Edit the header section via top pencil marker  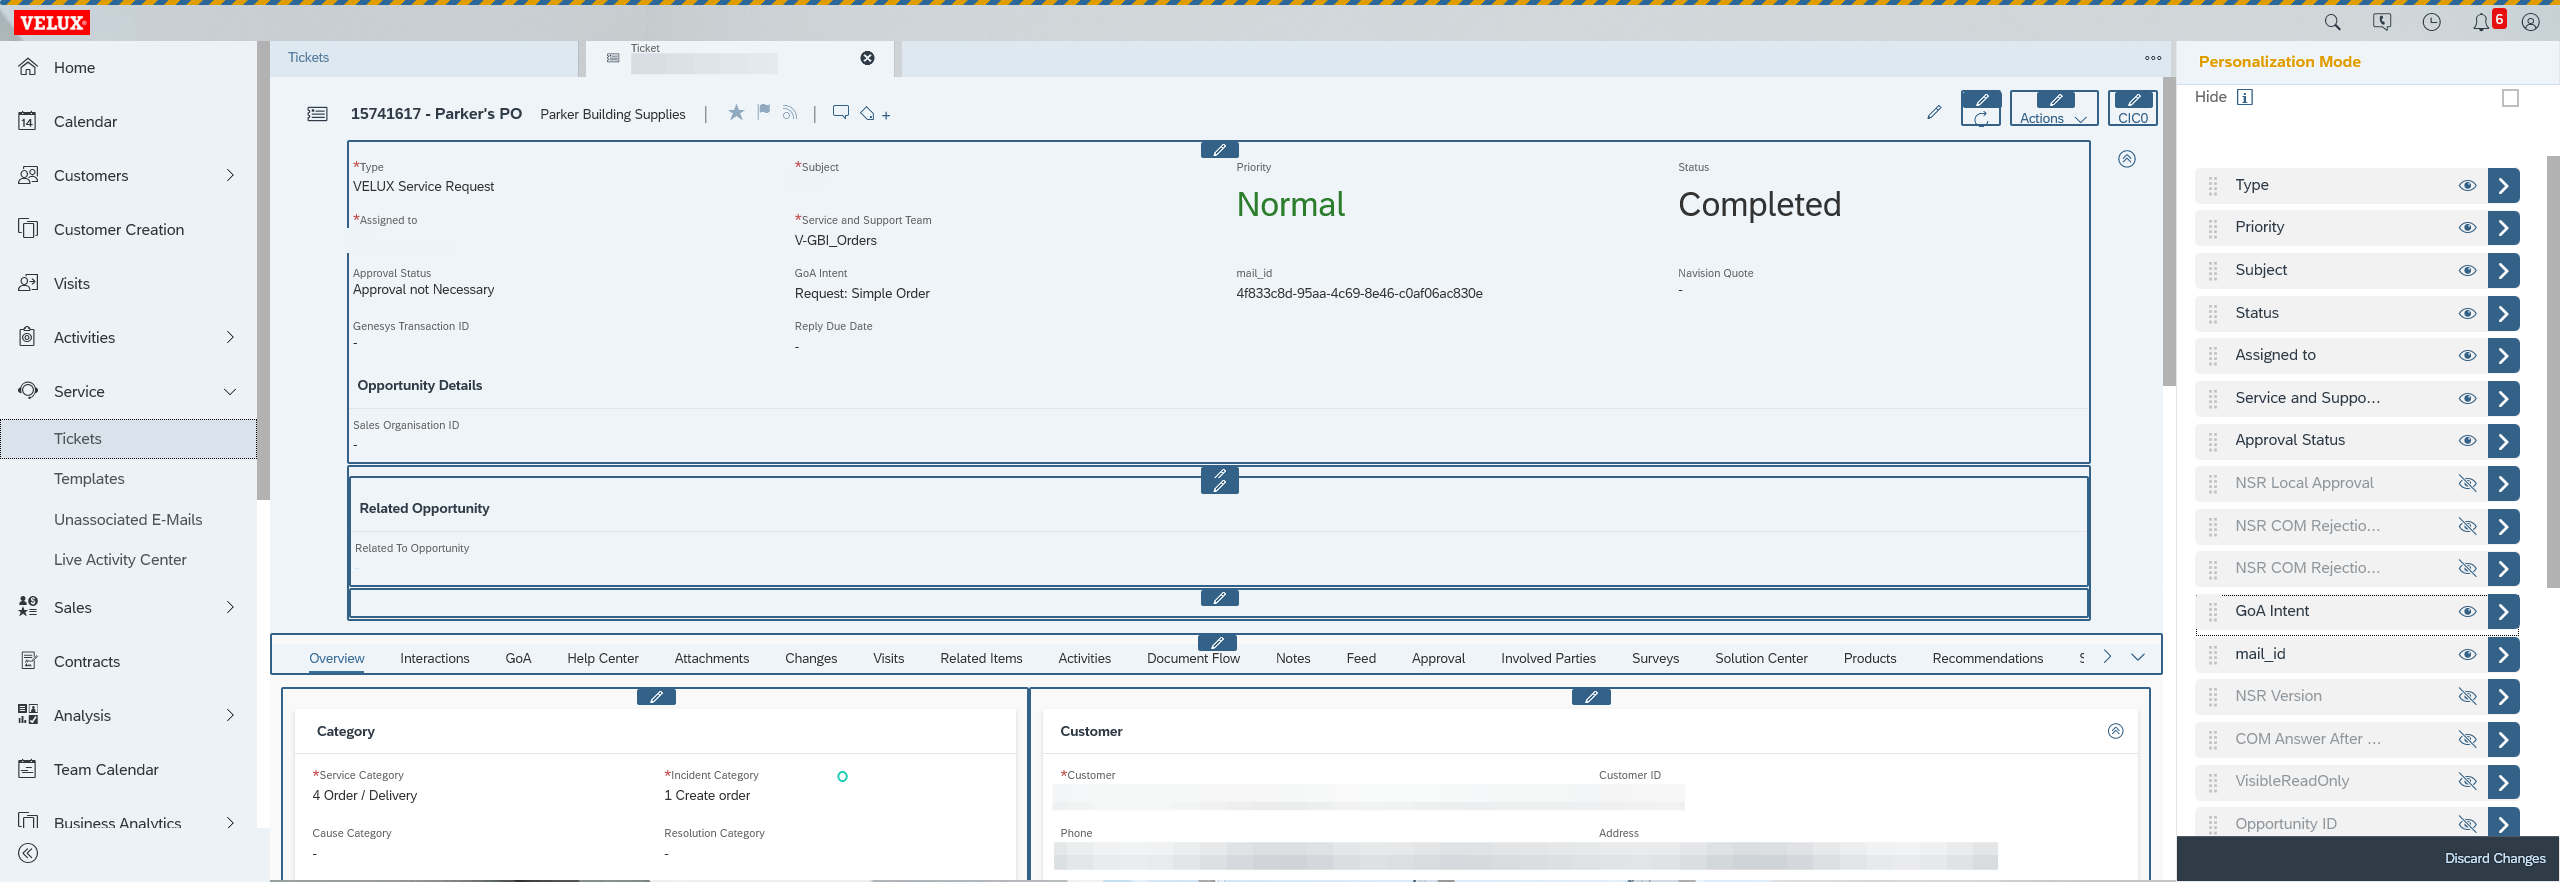pyautogui.click(x=1219, y=150)
